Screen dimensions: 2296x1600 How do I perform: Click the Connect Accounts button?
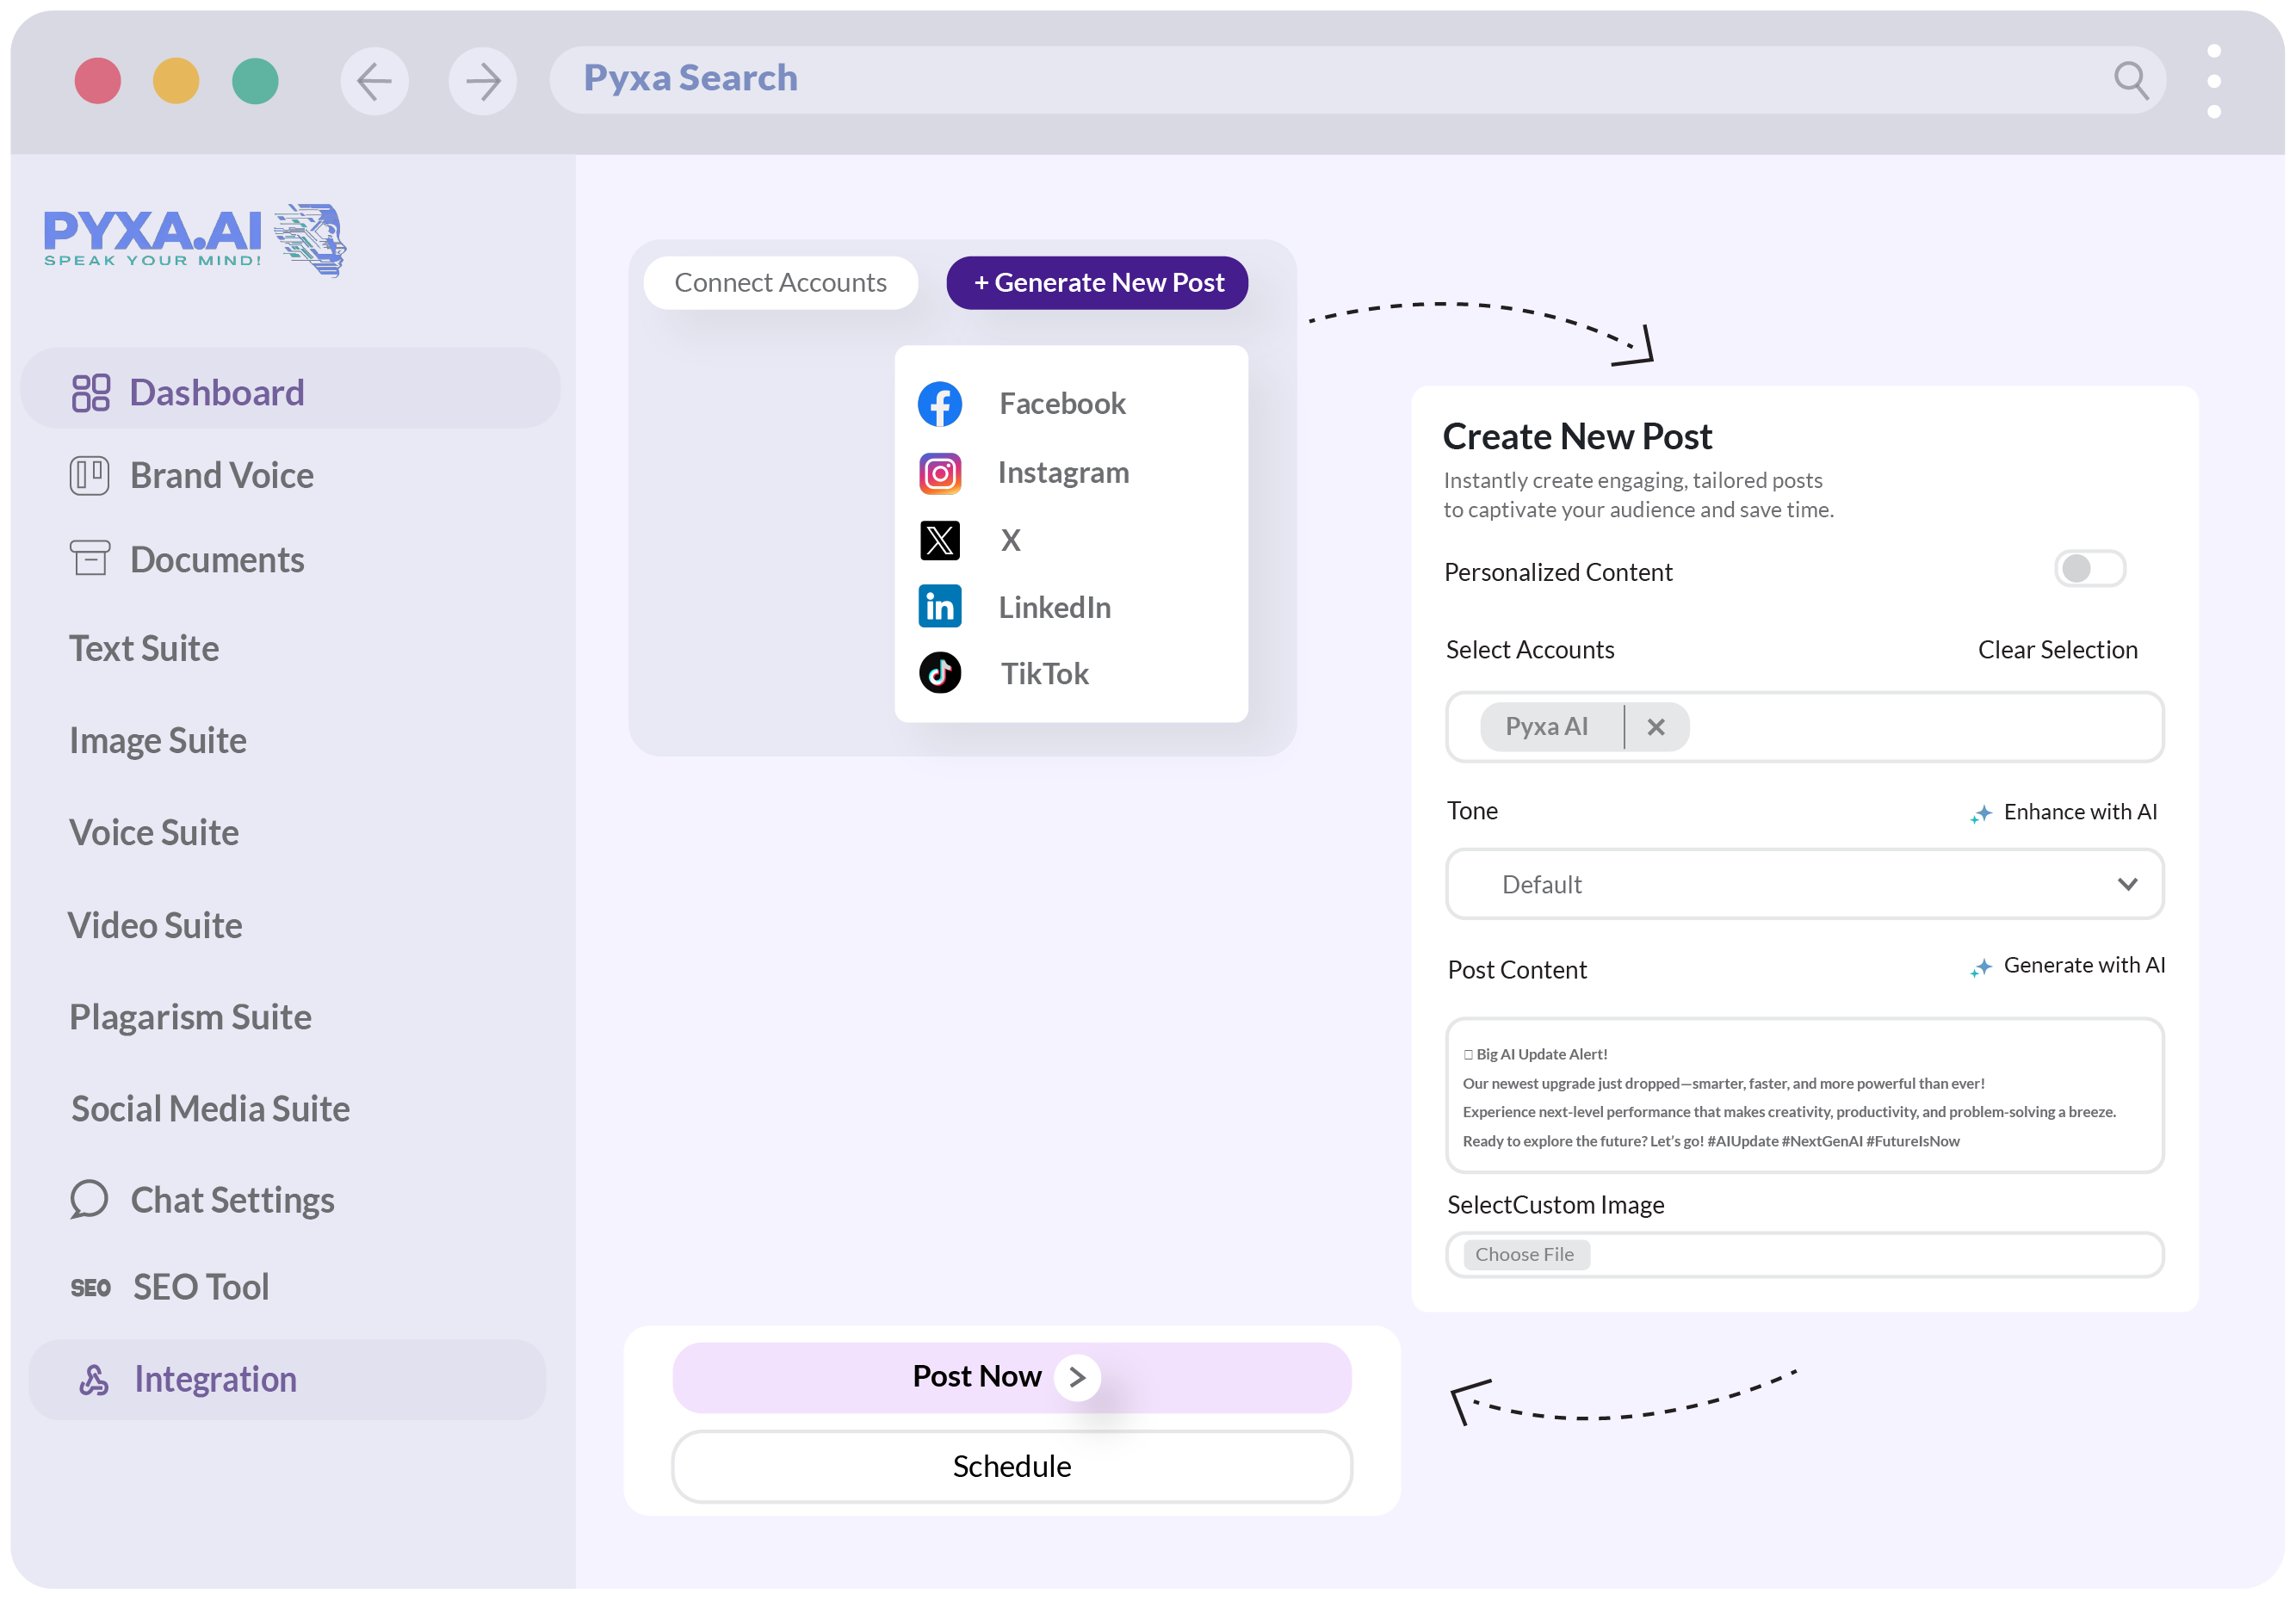(781, 283)
